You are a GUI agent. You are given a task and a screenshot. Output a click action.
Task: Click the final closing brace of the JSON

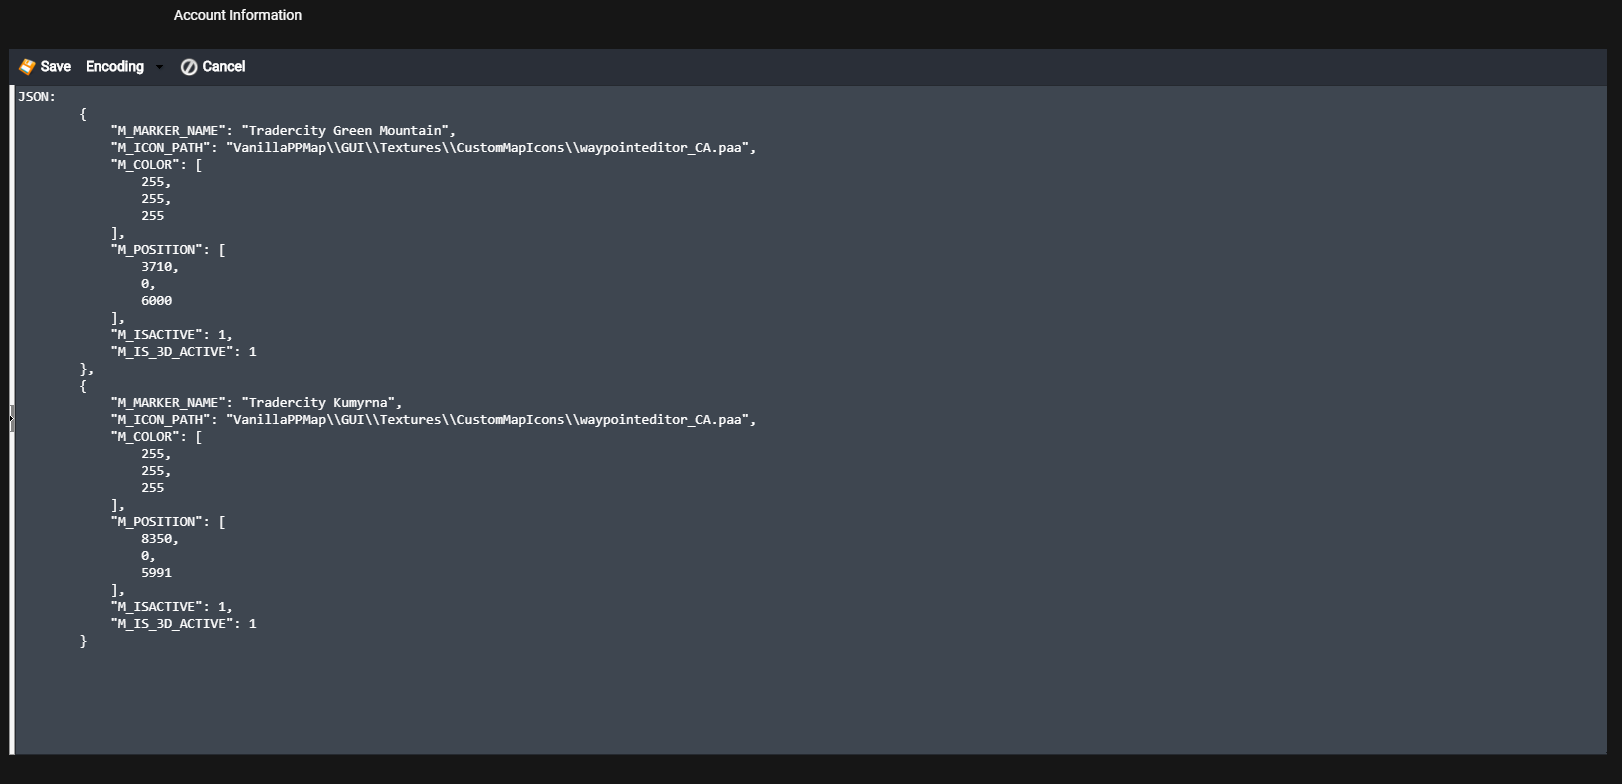click(84, 641)
